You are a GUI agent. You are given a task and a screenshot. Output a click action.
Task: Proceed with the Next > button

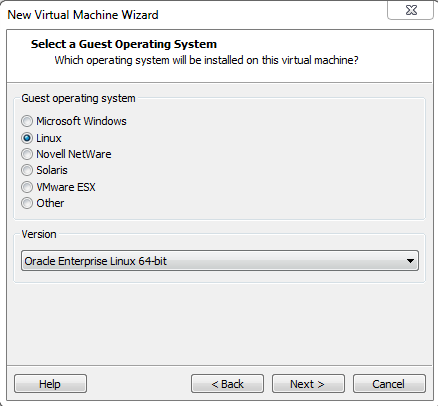(308, 384)
